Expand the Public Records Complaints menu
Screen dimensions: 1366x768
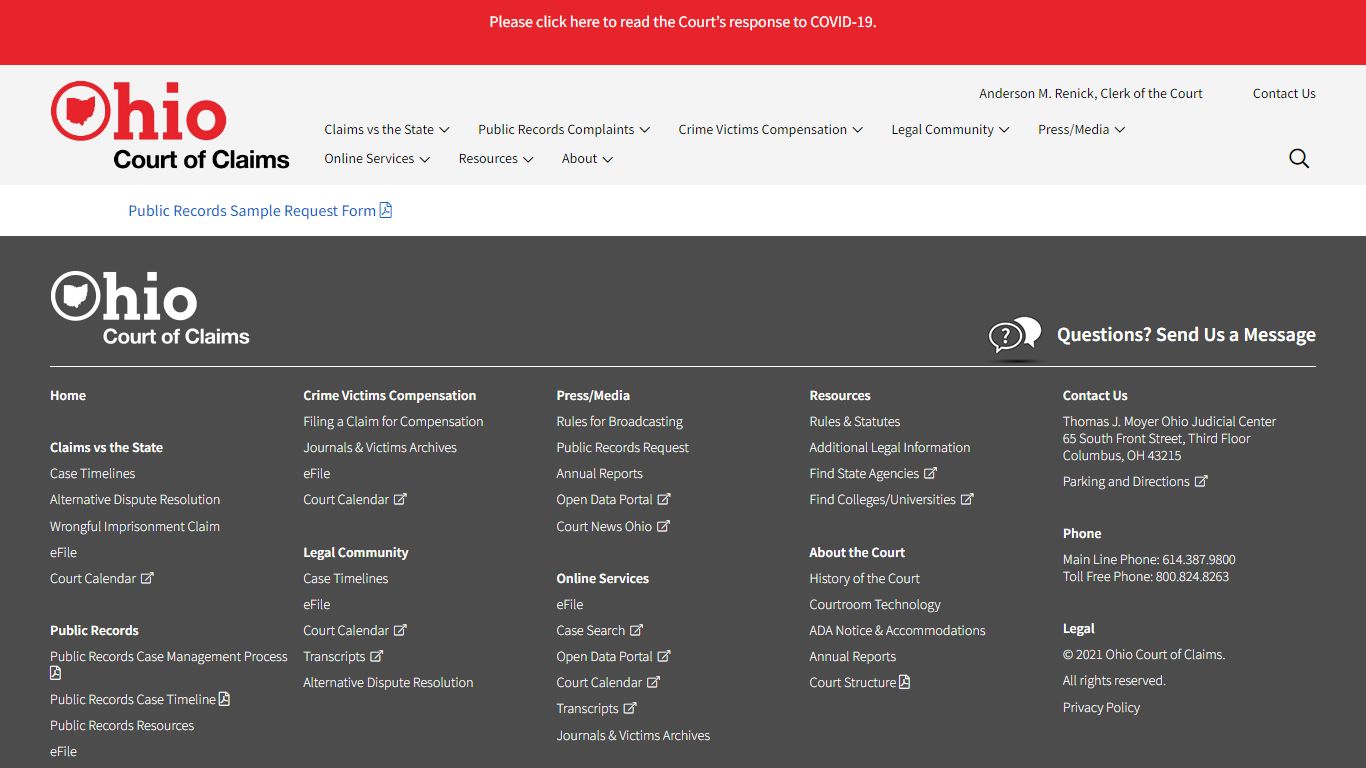click(564, 129)
